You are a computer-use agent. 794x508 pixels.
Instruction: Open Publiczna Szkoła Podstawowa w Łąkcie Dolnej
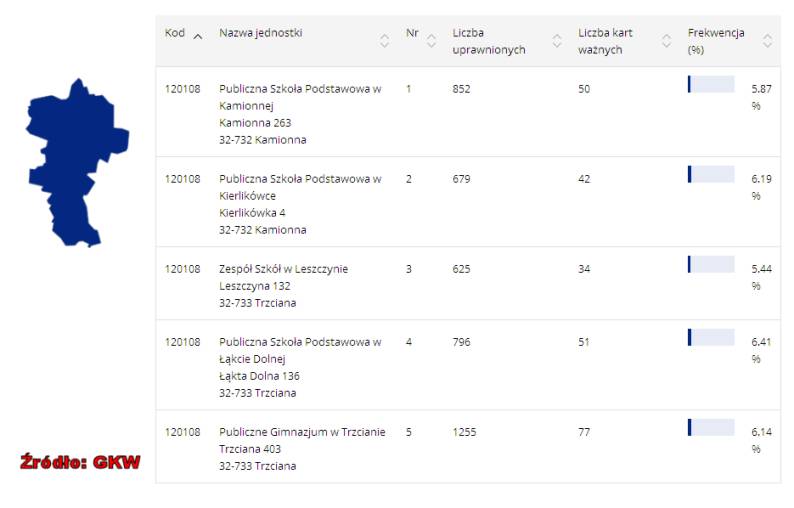468,365
